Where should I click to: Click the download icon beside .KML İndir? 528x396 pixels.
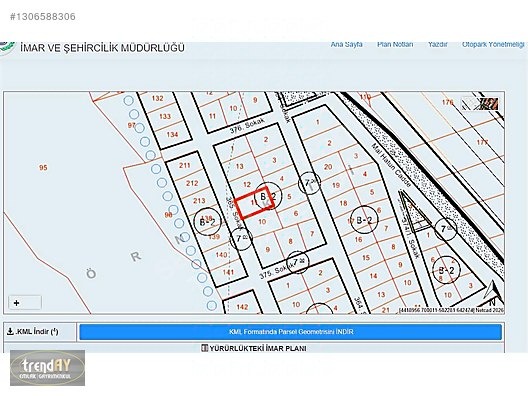pos(10,331)
